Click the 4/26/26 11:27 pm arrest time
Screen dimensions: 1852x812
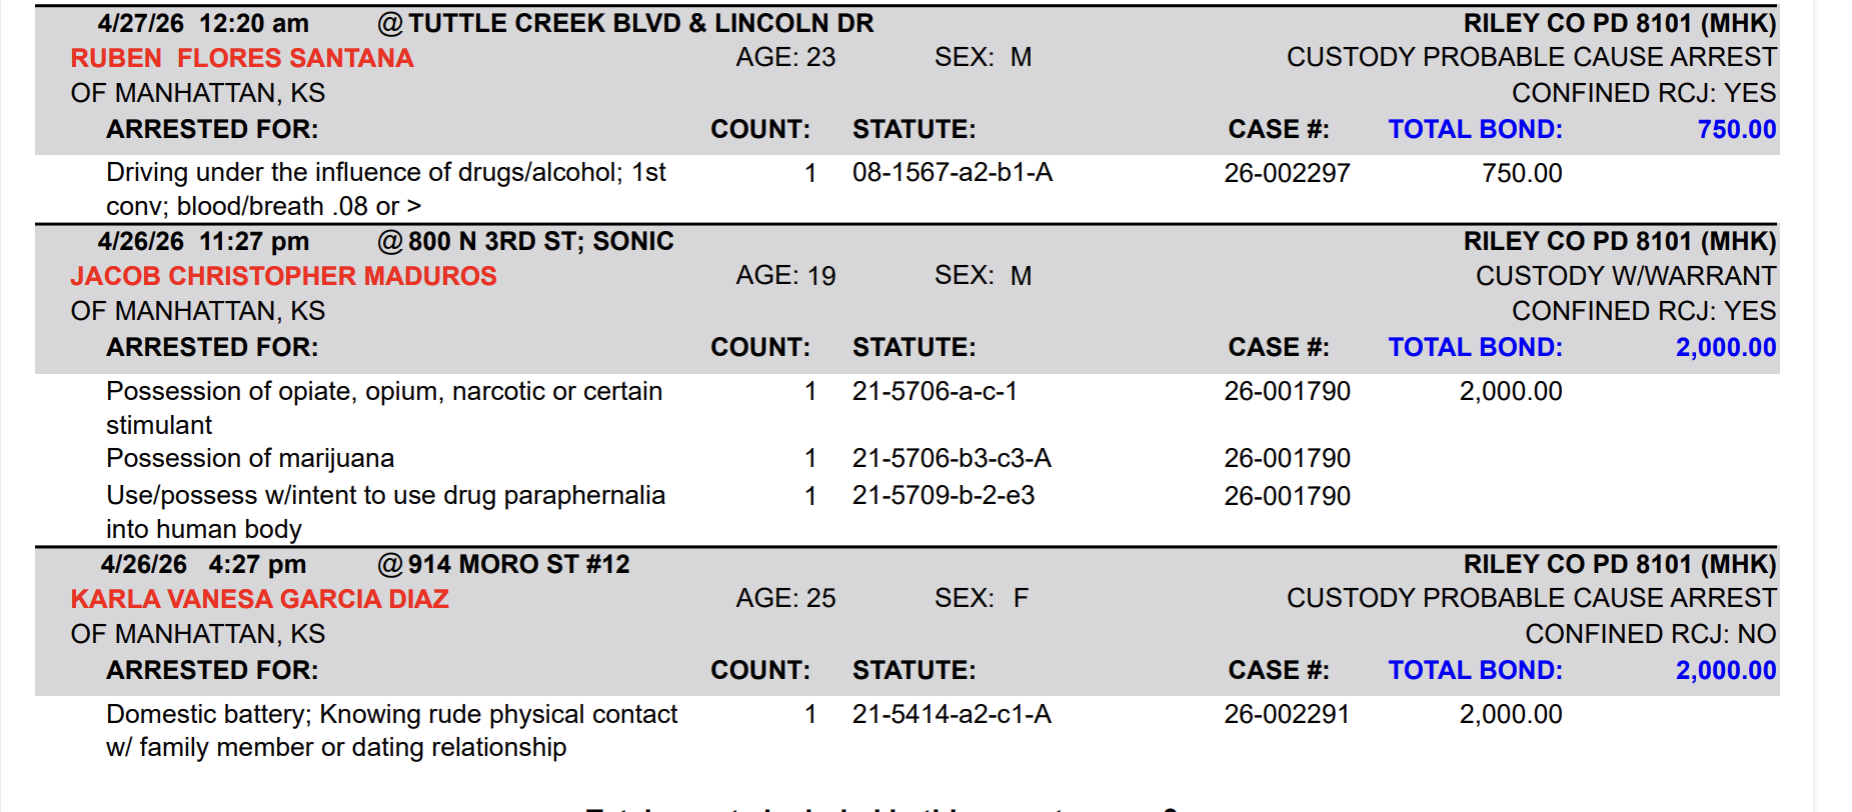(203, 241)
